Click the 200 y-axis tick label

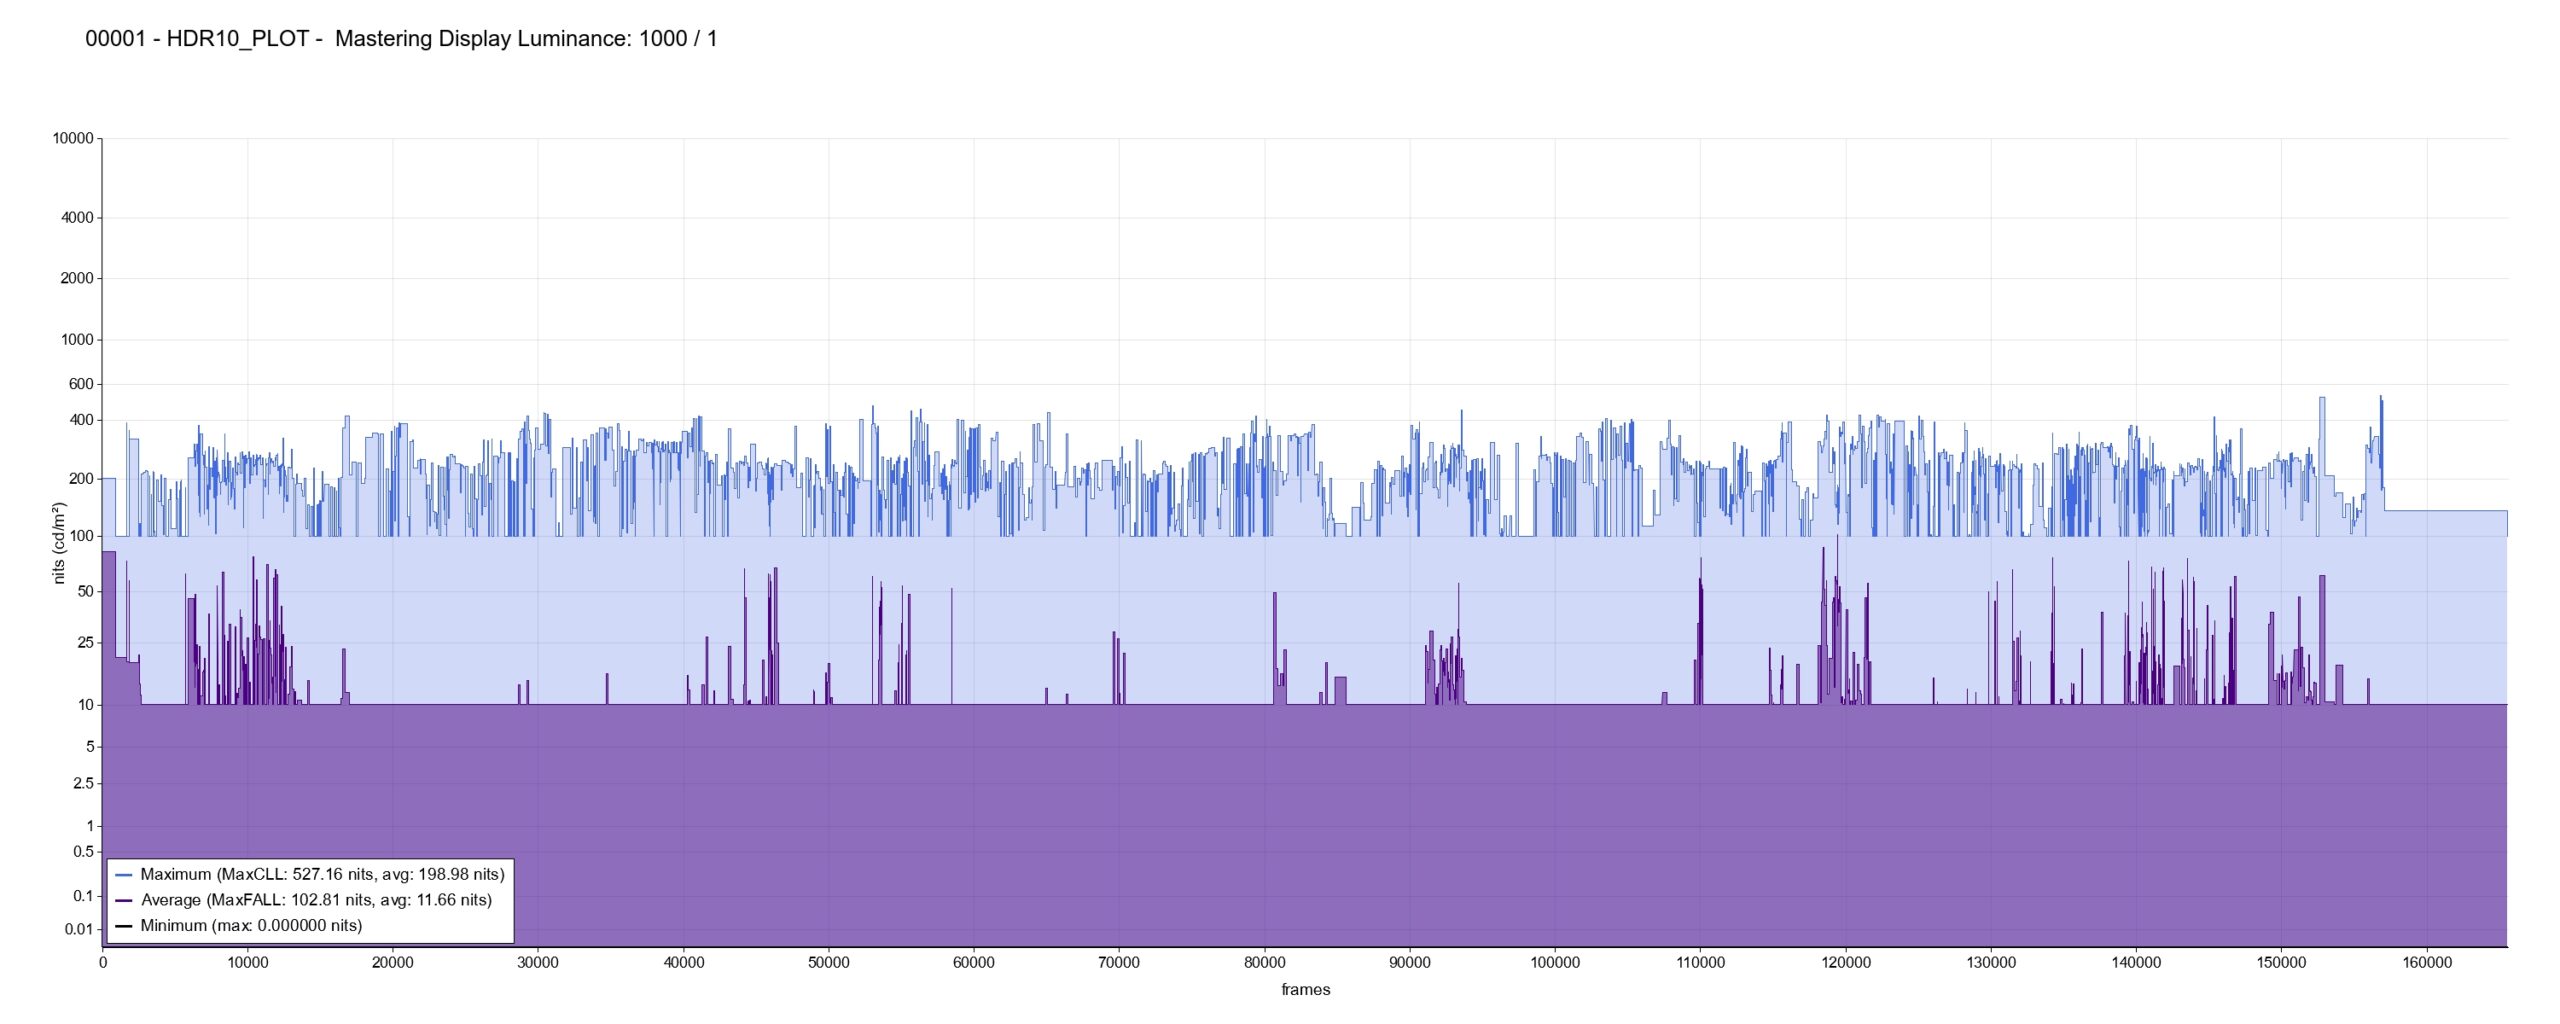tap(81, 479)
